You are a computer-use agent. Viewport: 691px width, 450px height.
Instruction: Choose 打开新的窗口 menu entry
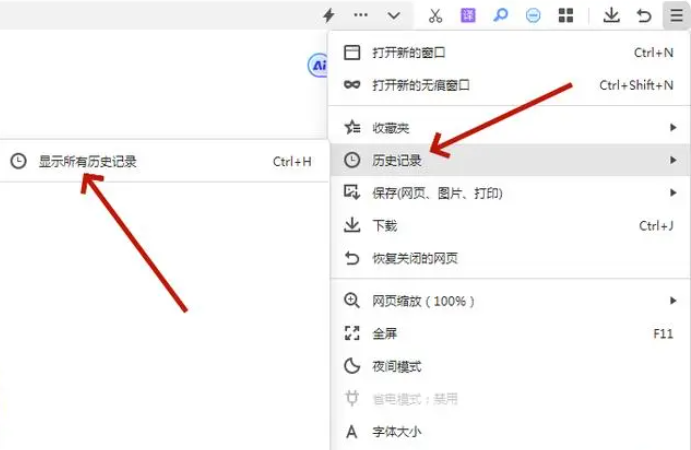pyautogui.click(x=509, y=52)
